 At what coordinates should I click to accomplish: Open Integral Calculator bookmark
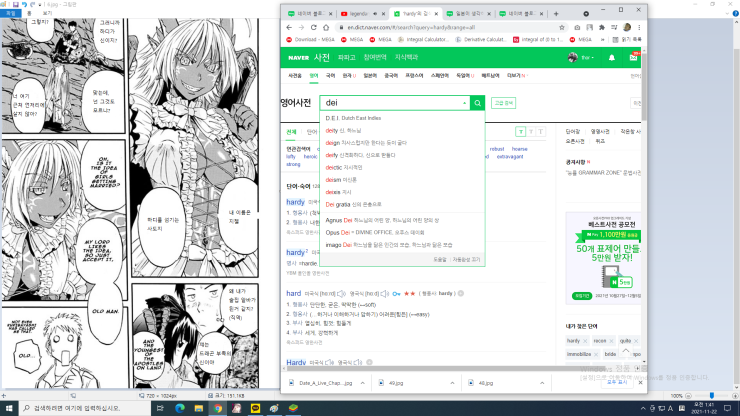click(x=423, y=40)
